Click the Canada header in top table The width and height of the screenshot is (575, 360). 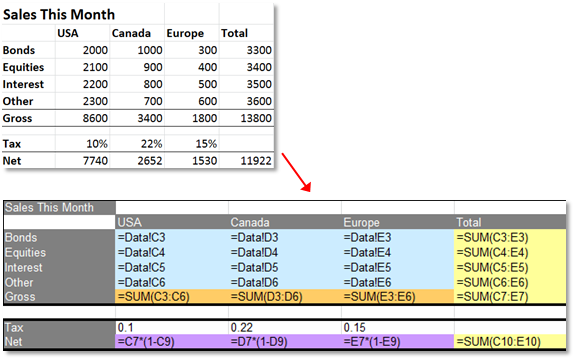tap(131, 33)
